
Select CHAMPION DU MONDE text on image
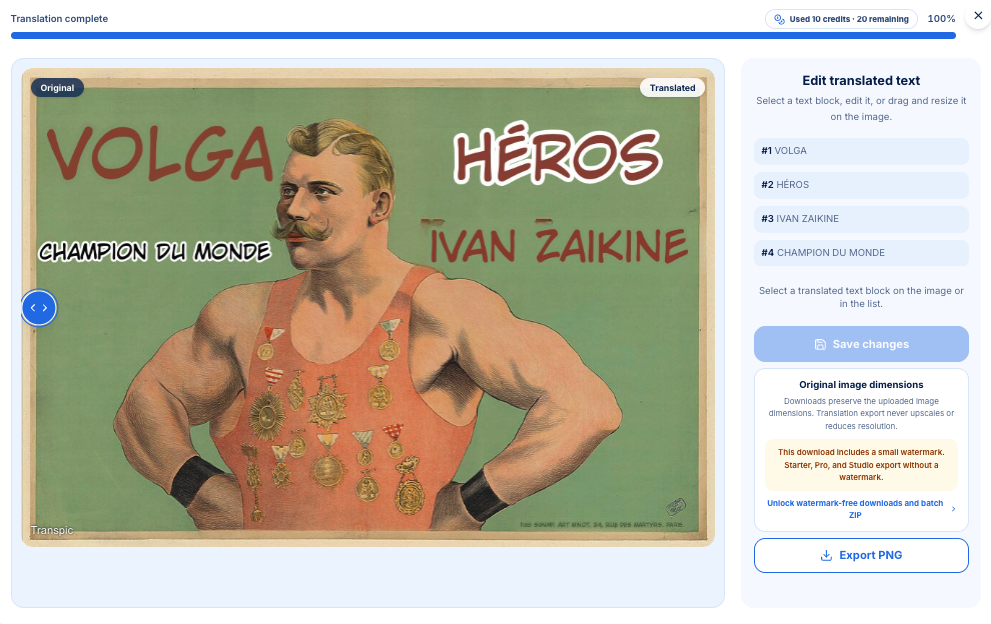tap(155, 252)
